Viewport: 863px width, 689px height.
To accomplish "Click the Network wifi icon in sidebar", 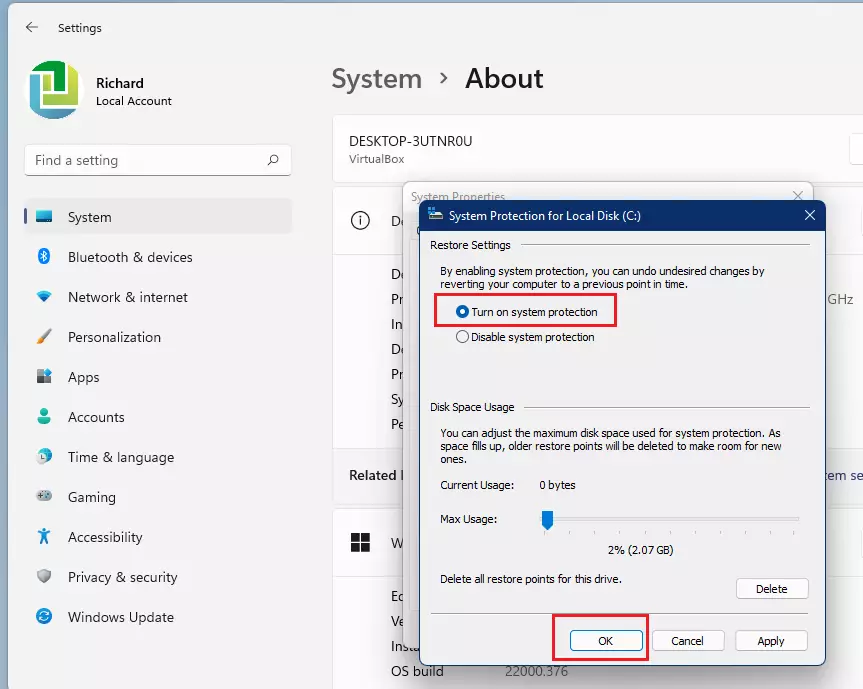I will tap(44, 297).
